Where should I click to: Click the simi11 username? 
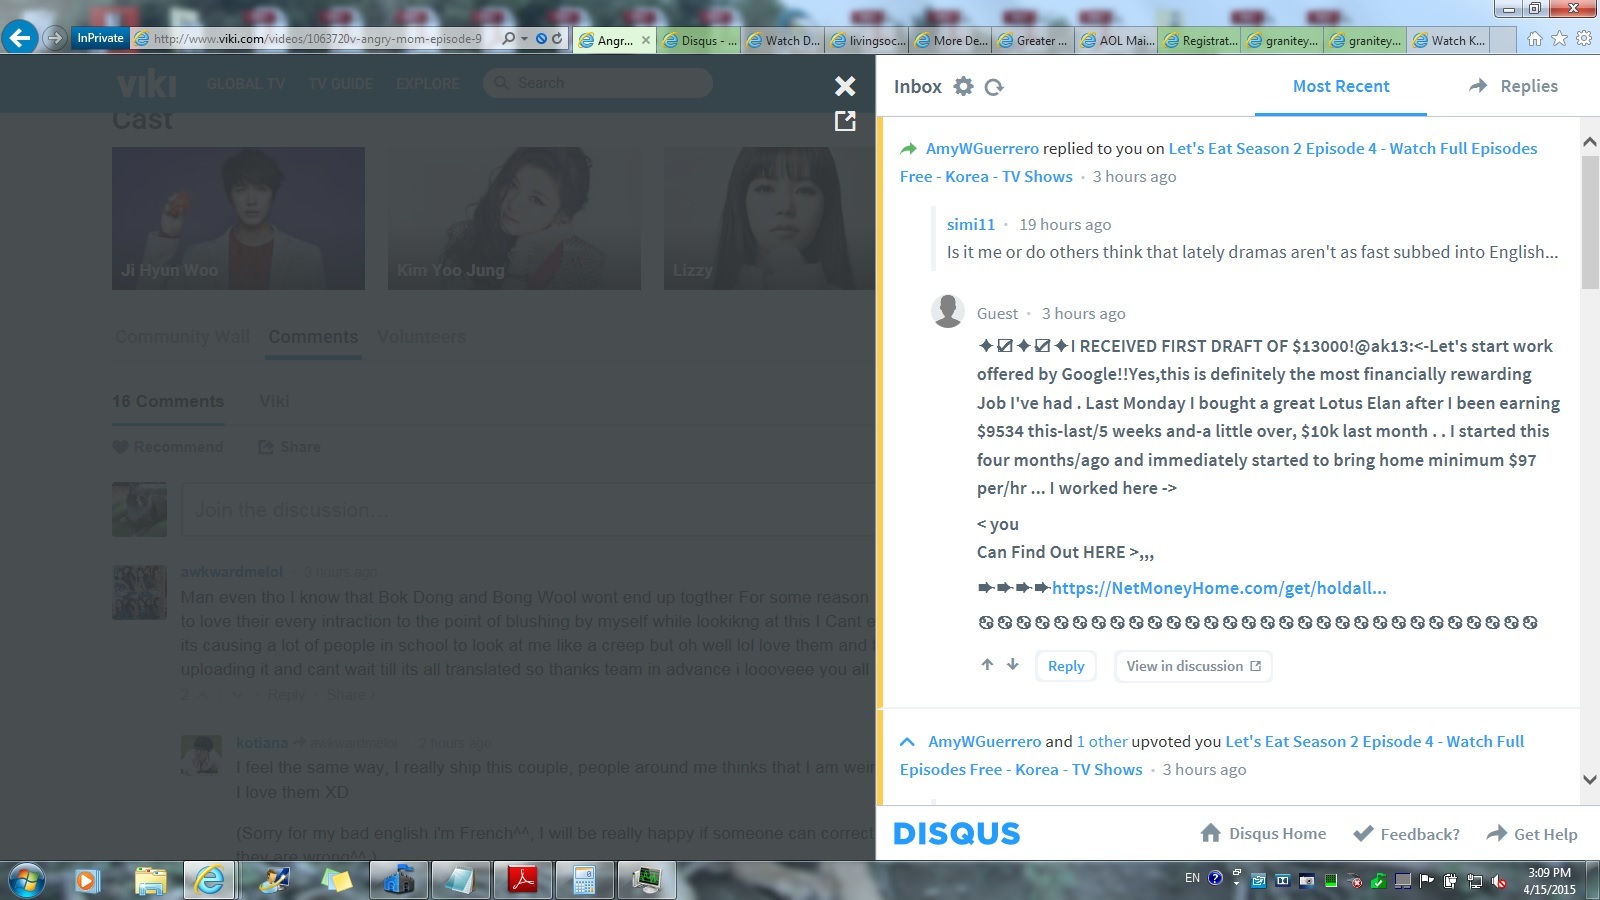pos(971,224)
